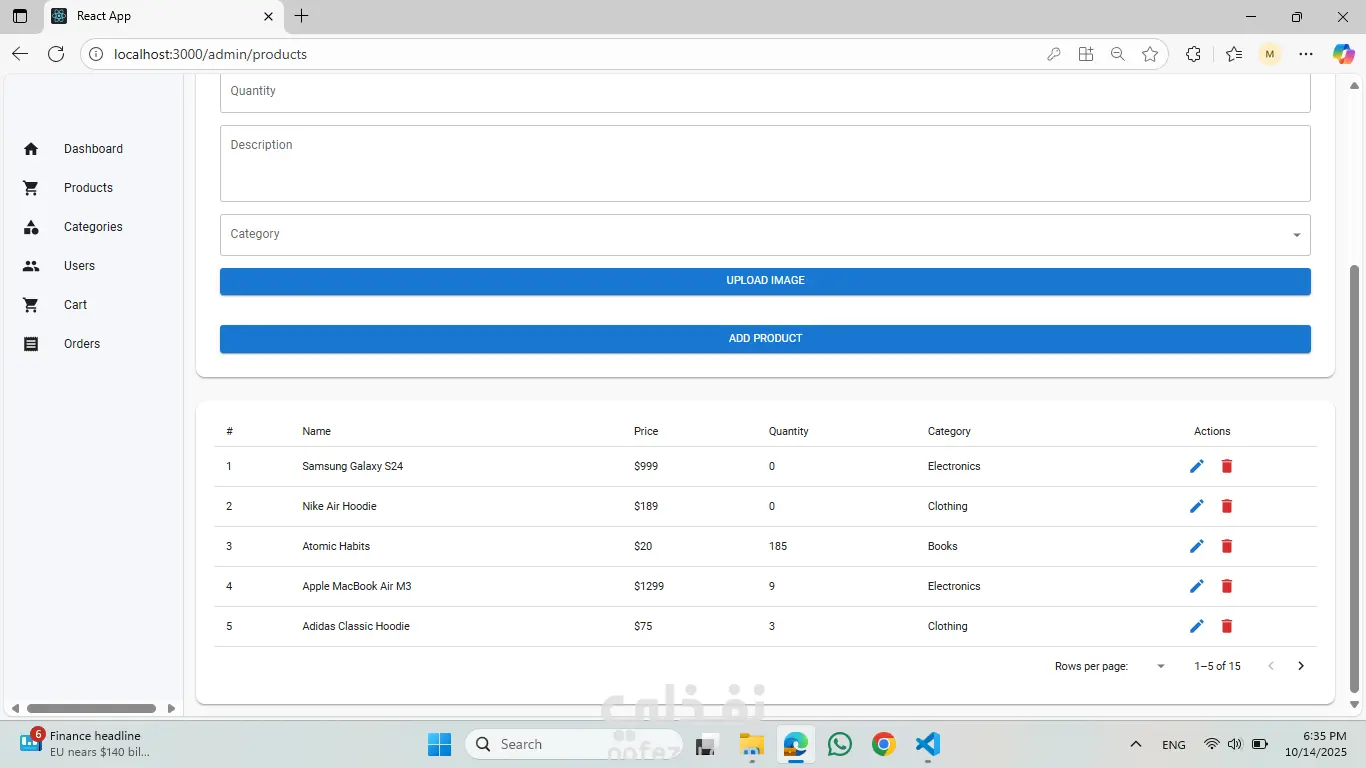Image resolution: width=1366 pixels, height=768 pixels.
Task: Click the page's vertical scrollbar thumb
Action: pyautogui.click(x=1355, y=478)
